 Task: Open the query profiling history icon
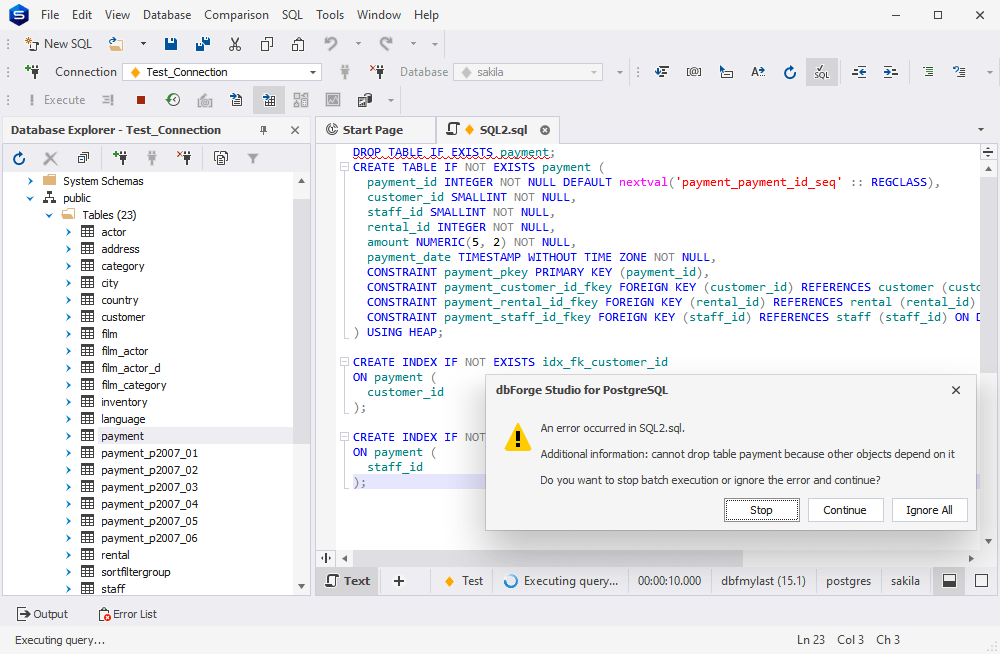click(173, 100)
